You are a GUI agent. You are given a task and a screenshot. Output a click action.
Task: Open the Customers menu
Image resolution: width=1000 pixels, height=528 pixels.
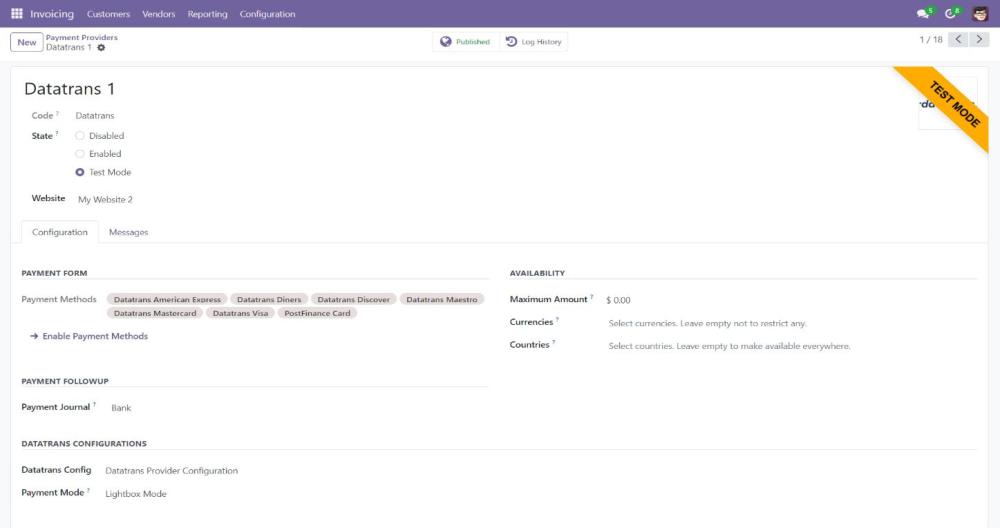pos(108,14)
